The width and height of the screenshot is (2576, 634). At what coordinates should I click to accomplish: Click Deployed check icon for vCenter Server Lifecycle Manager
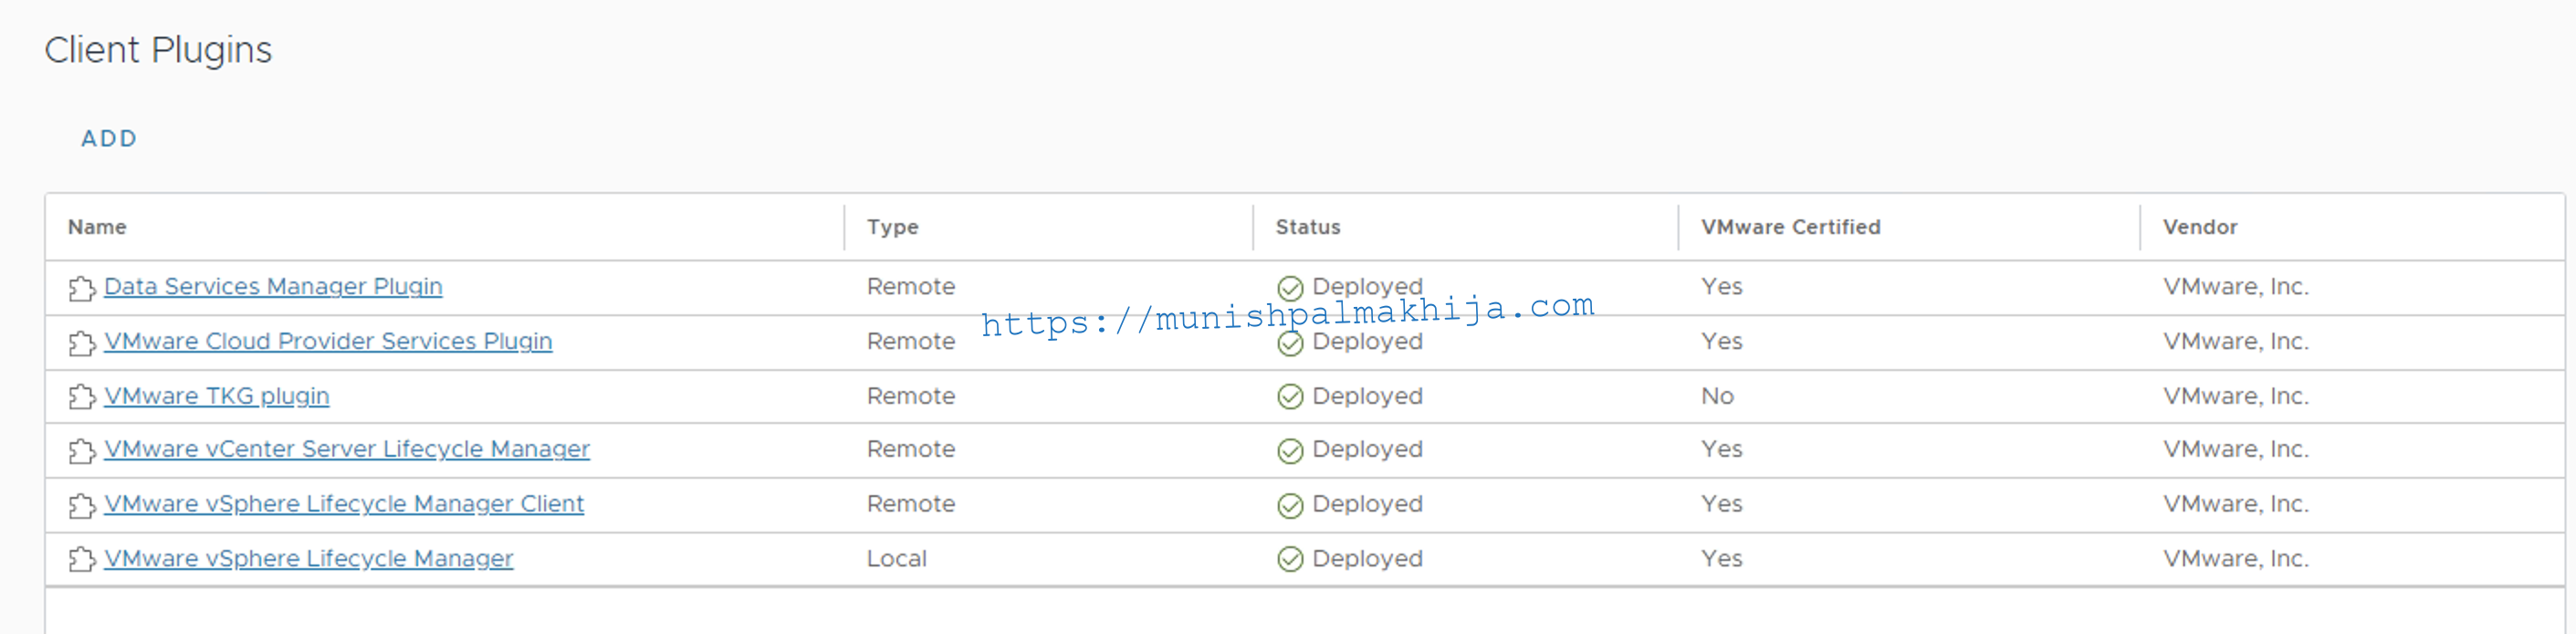click(1290, 452)
